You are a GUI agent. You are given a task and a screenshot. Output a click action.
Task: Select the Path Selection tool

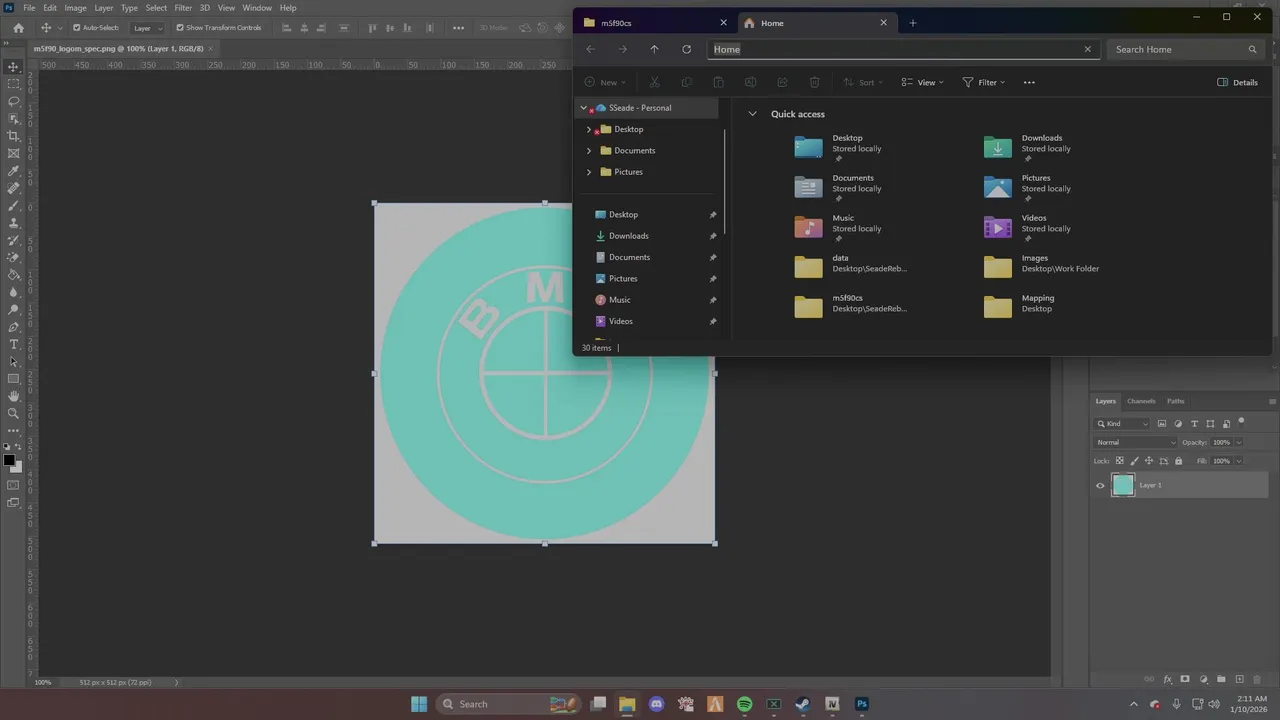[x=13, y=361]
